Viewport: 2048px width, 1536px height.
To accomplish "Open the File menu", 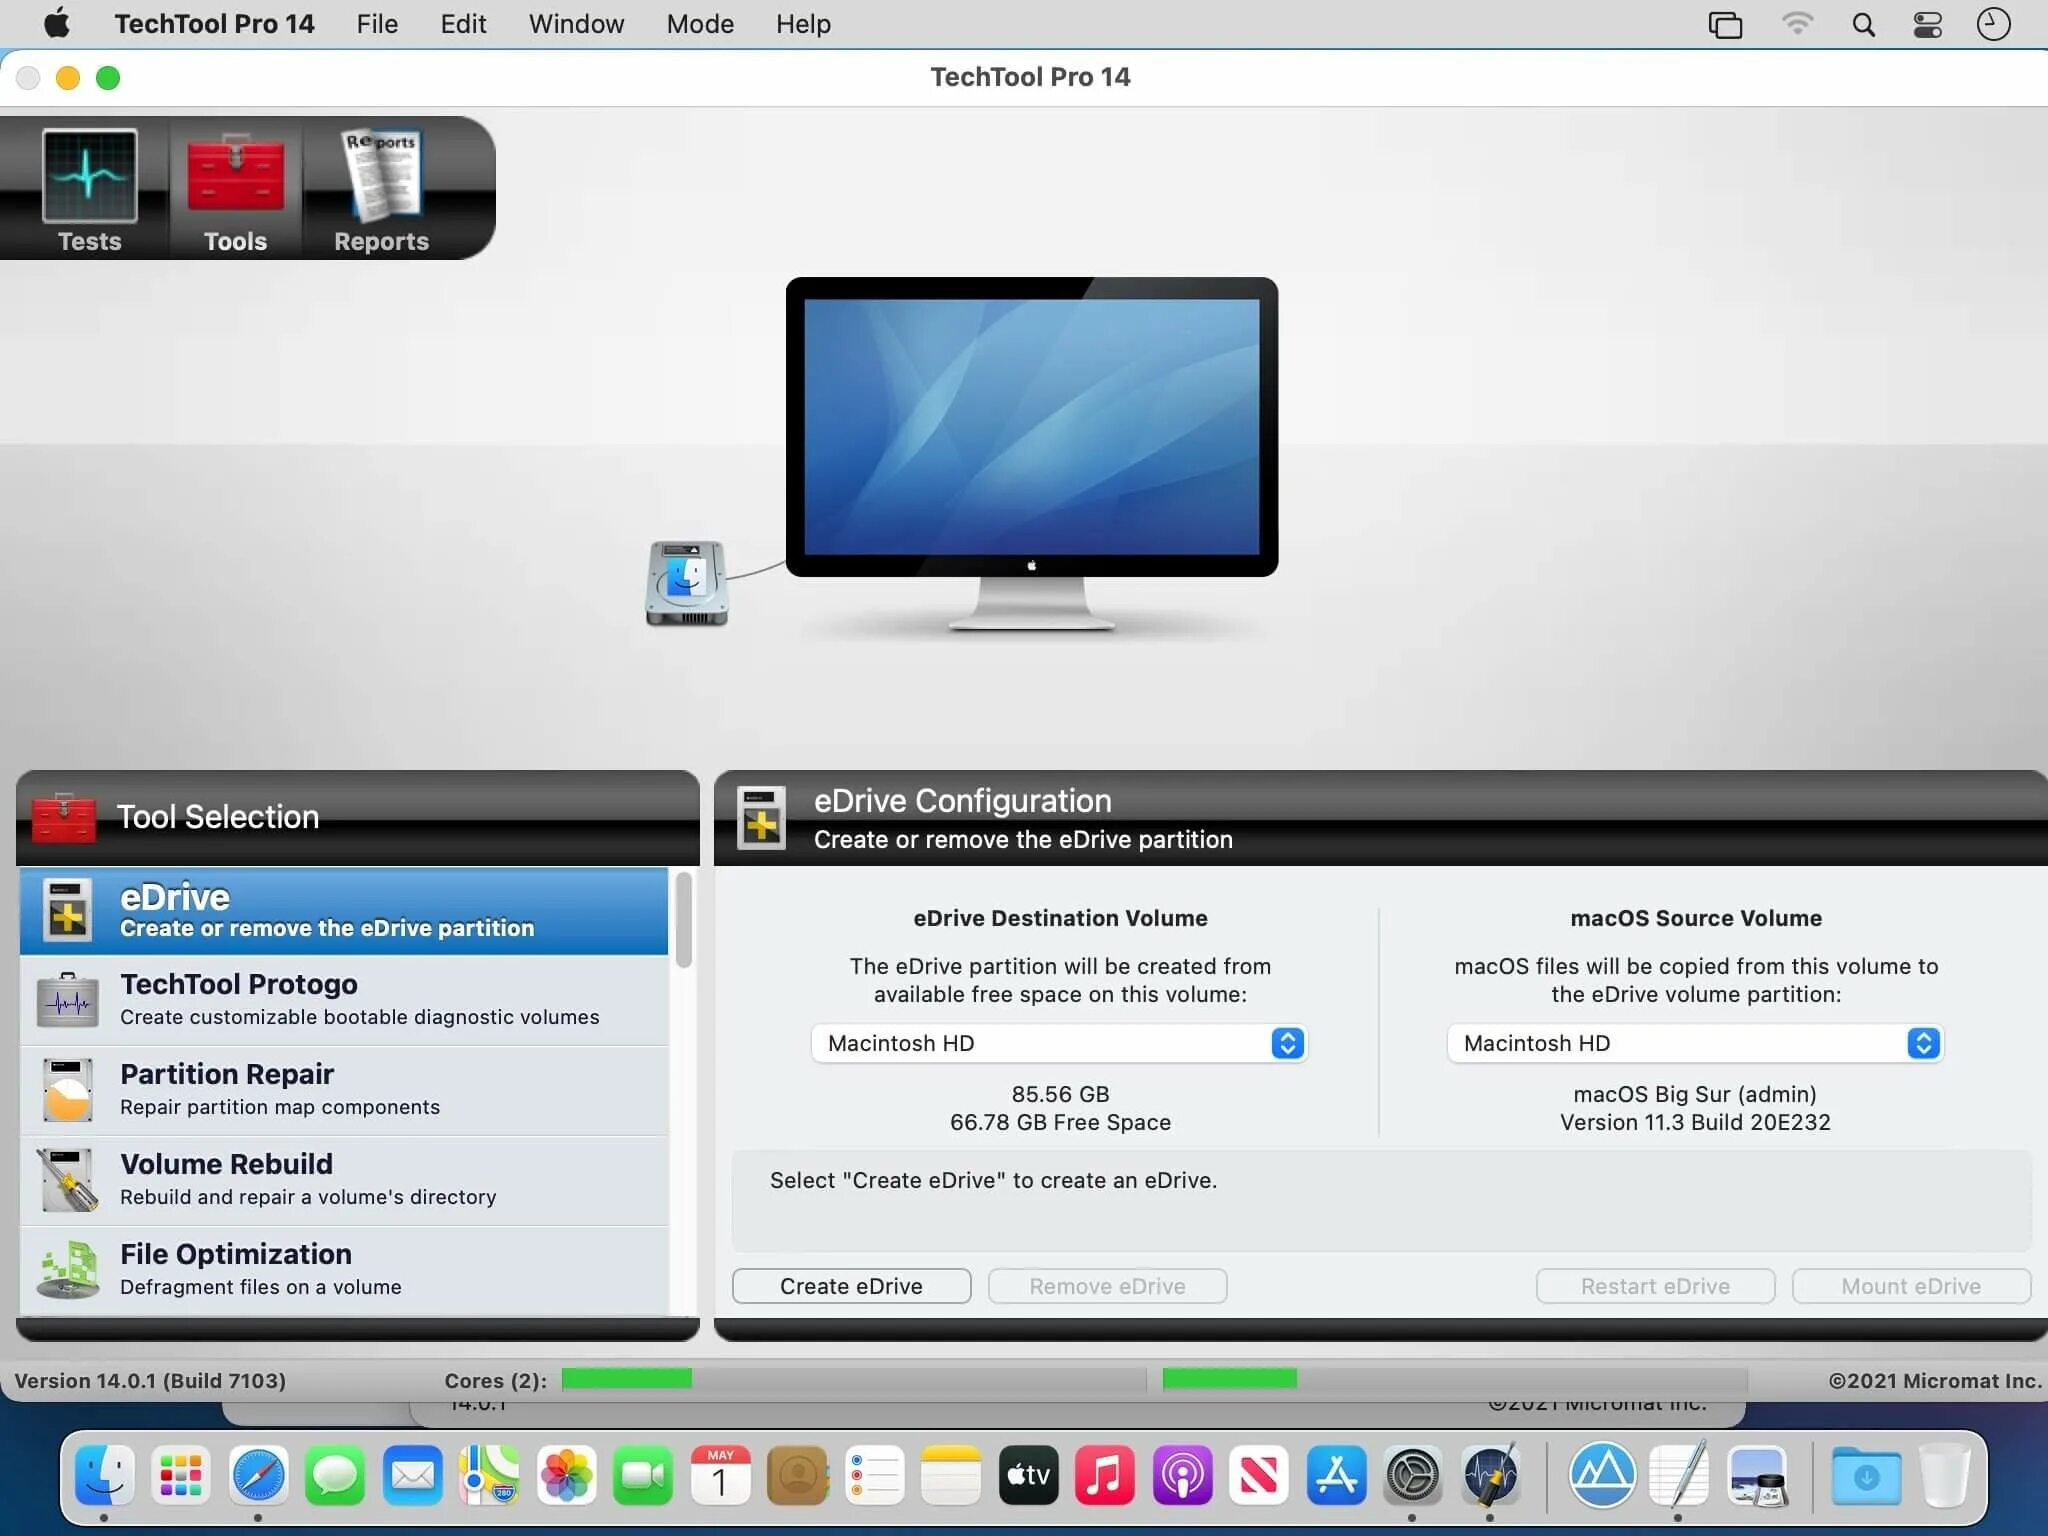I will 377,24.
